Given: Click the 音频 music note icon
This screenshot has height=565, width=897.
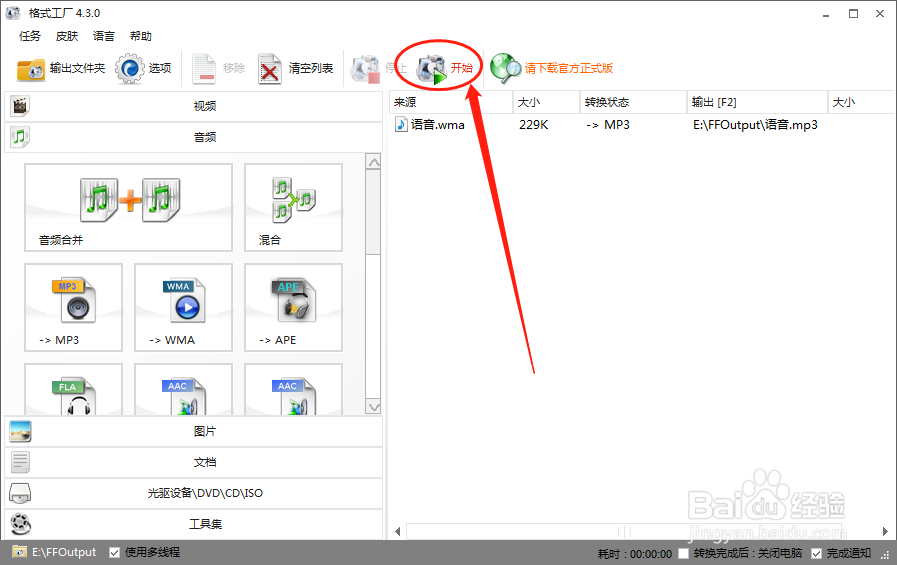Looking at the screenshot, I should [x=20, y=137].
